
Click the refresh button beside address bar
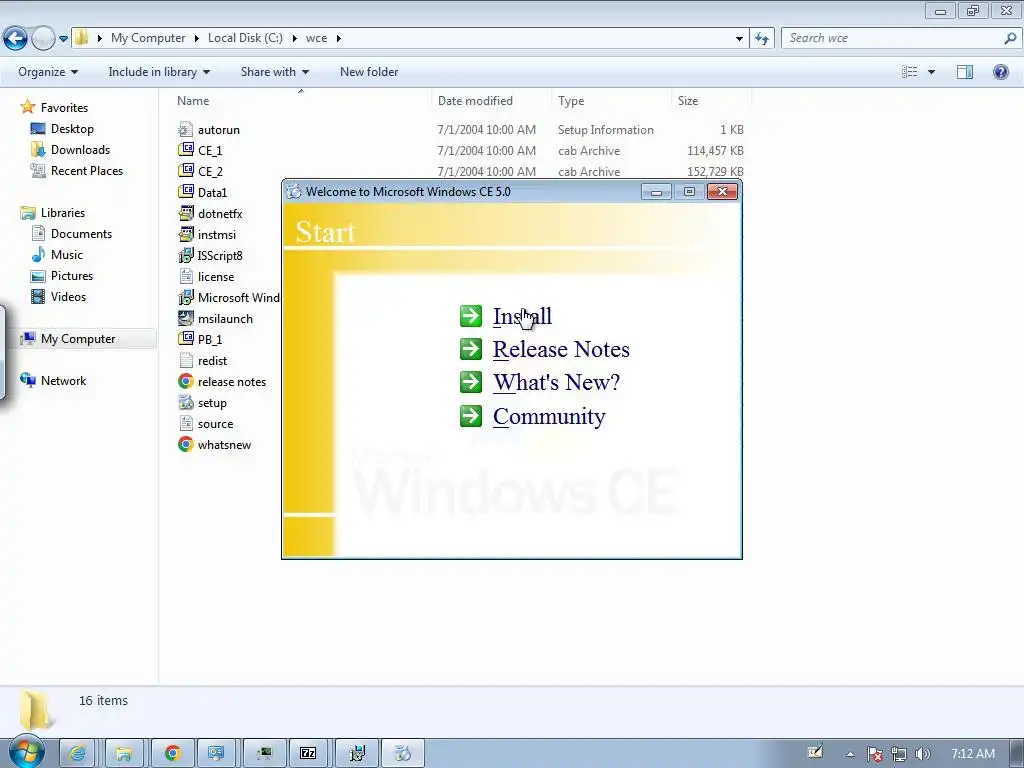(762, 39)
